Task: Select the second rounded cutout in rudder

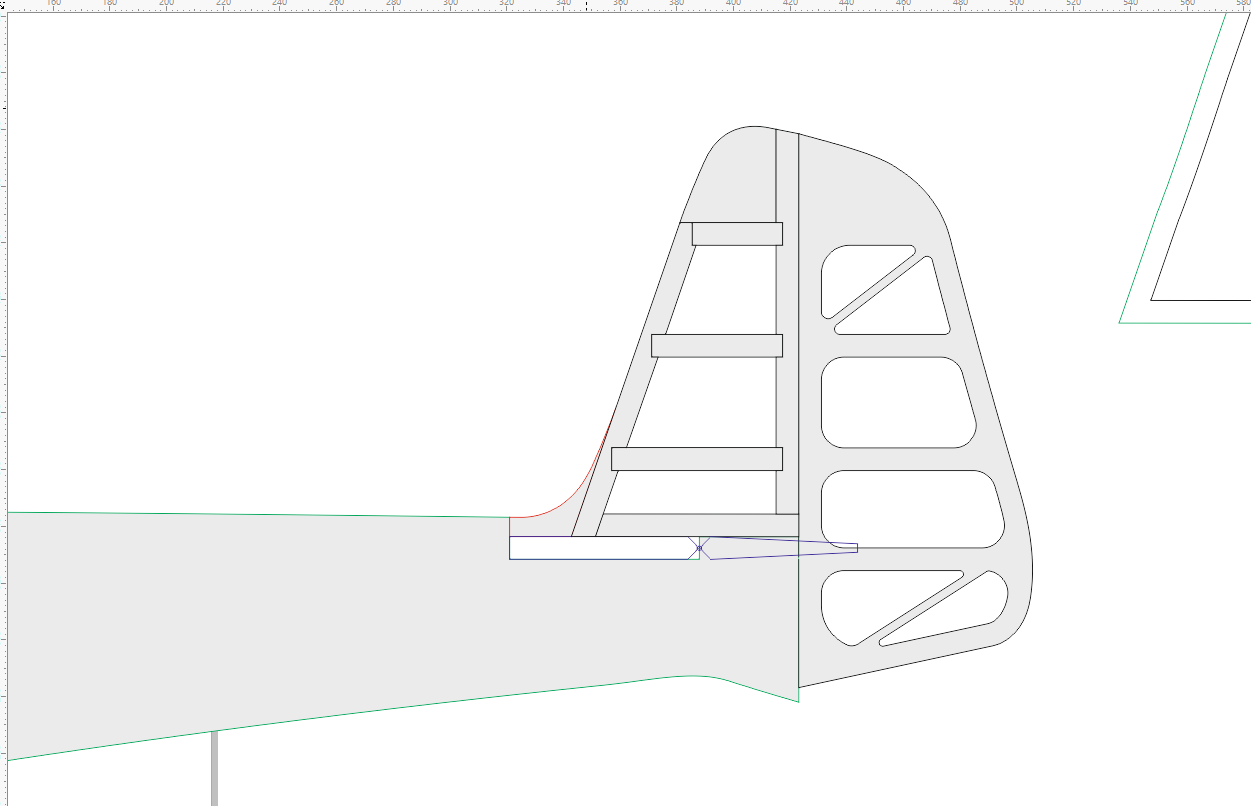Action: [x=895, y=402]
